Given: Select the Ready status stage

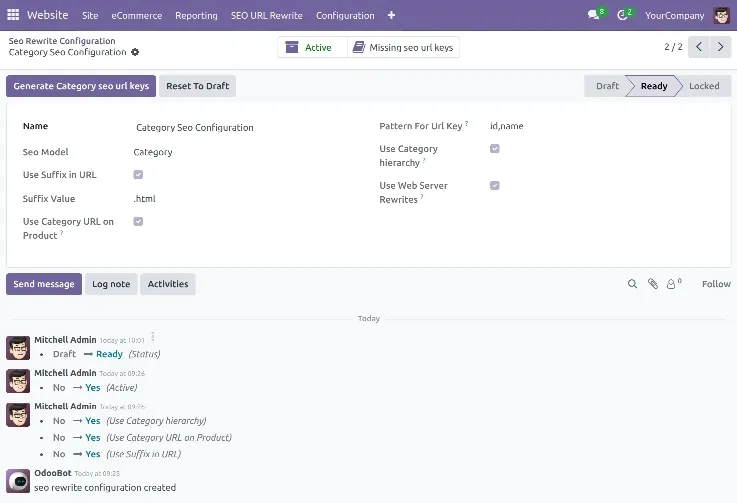Looking at the screenshot, I should pos(654,86).
